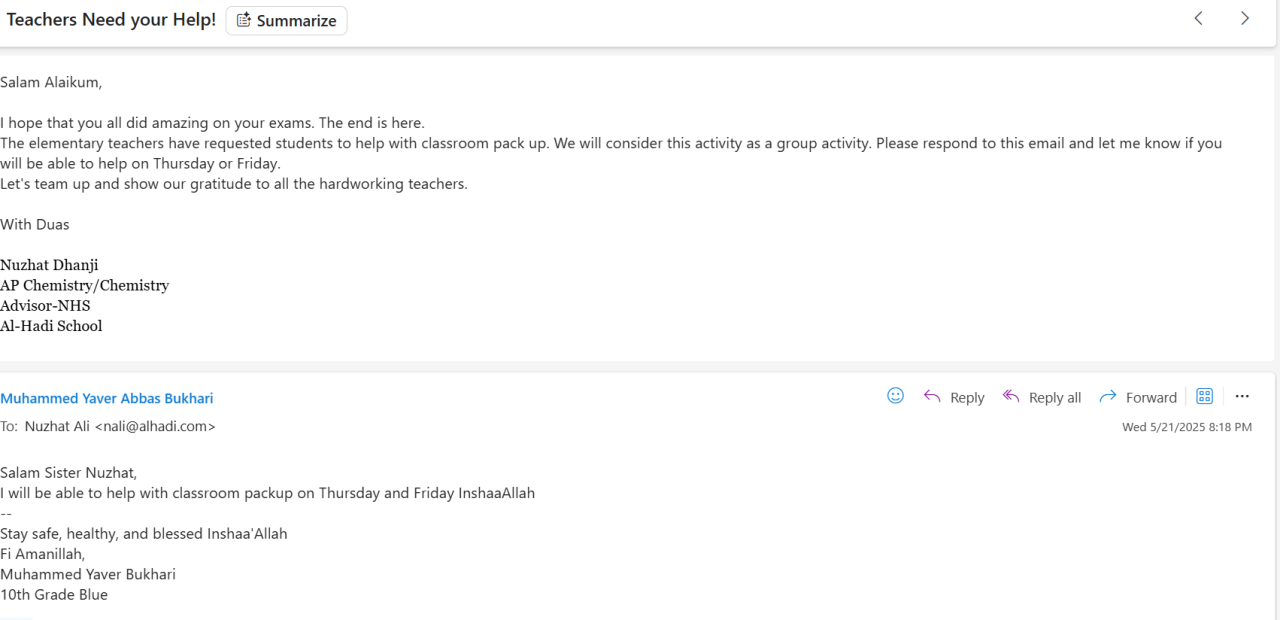Click the subject "Teachers Need your Help!"
The width and height of the screenshot is (1280, 620).
[111, 20]
